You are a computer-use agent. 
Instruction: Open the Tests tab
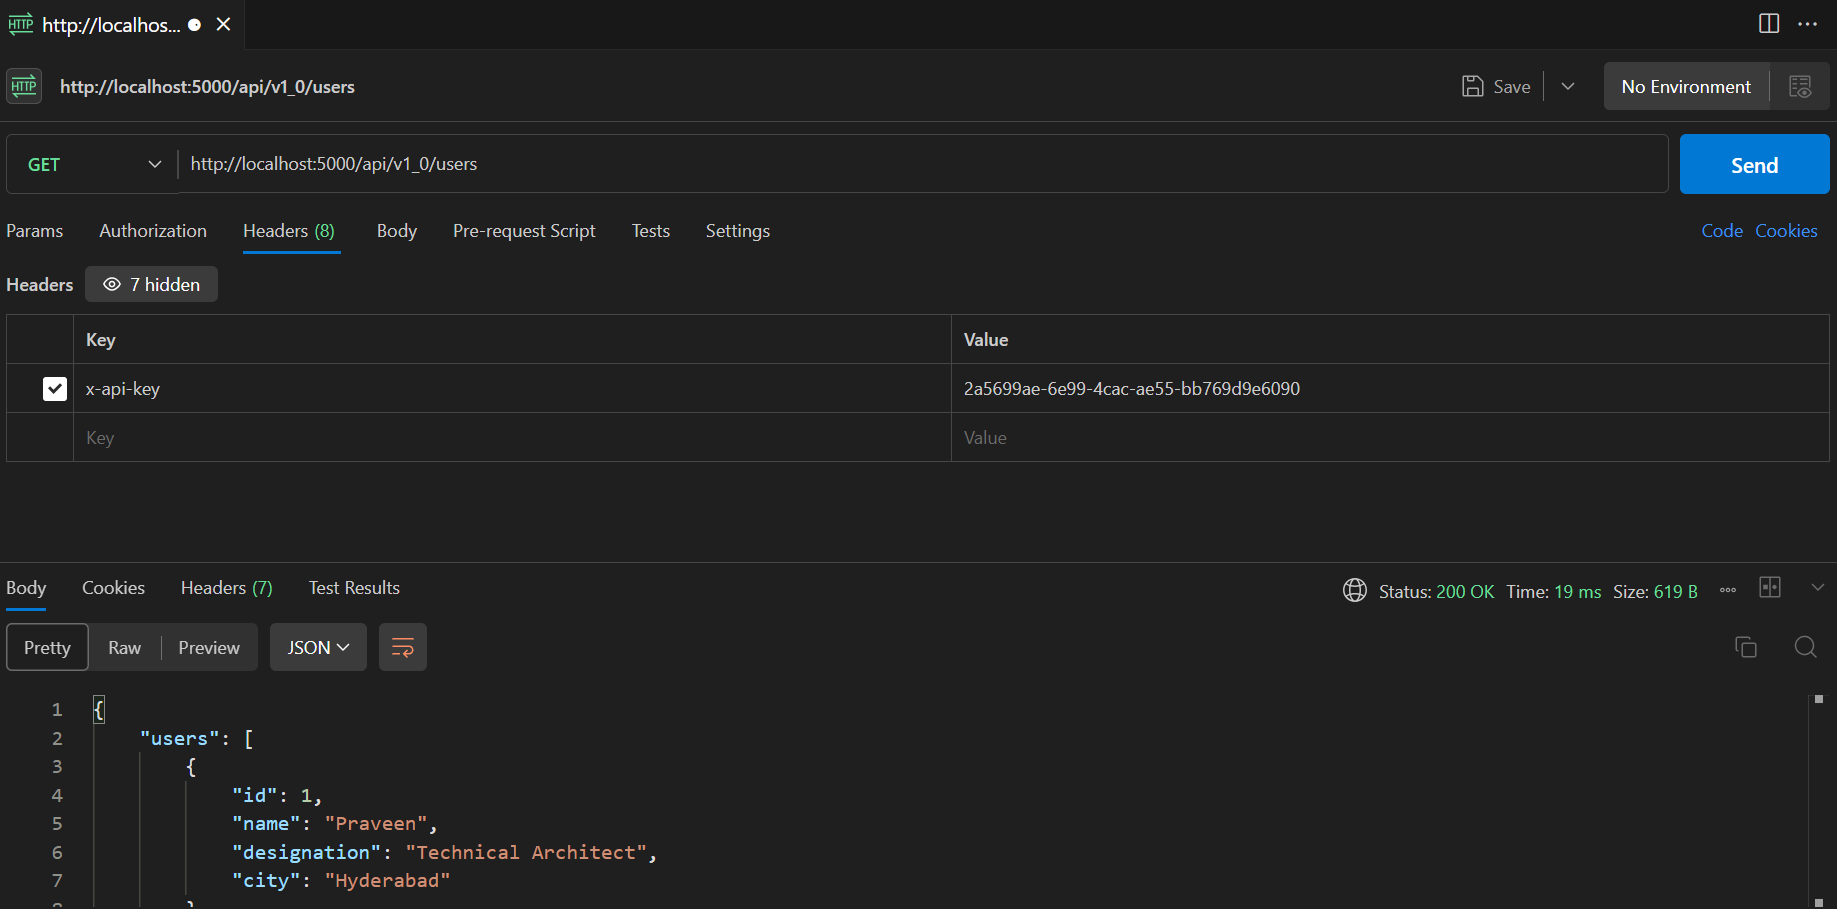[x=651, y=231]
